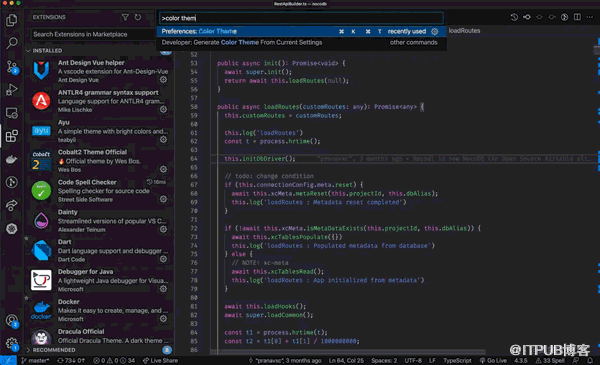Click git blame pranavxc annotation in status bar
The image size is (600, 365).
pos(285,360)
